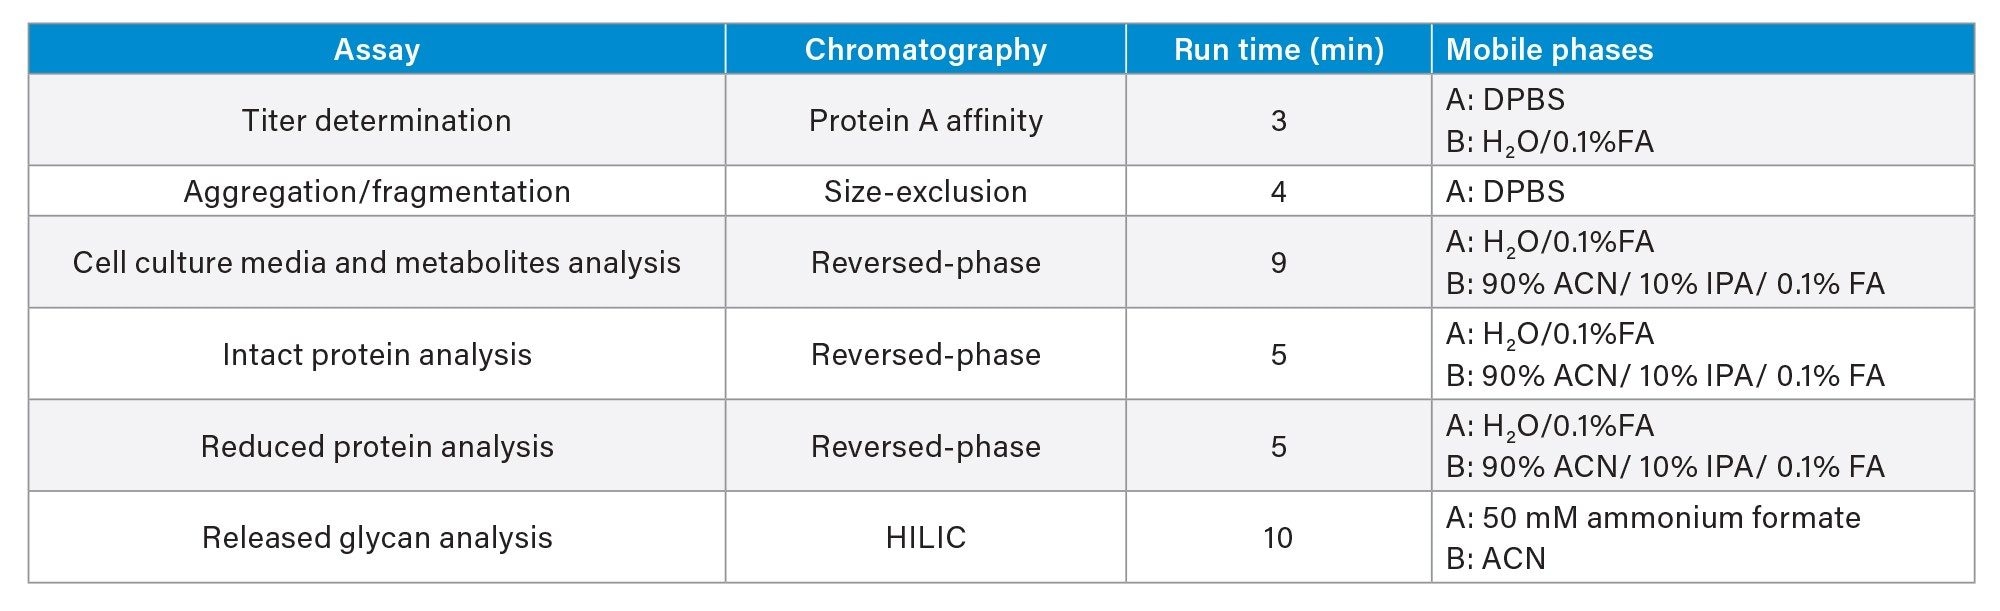Image resolution: width=2000 pixels, height=611 pixels.
Task: Click the Aggregation/fragmentation assay cell
Action: [376, 192]
